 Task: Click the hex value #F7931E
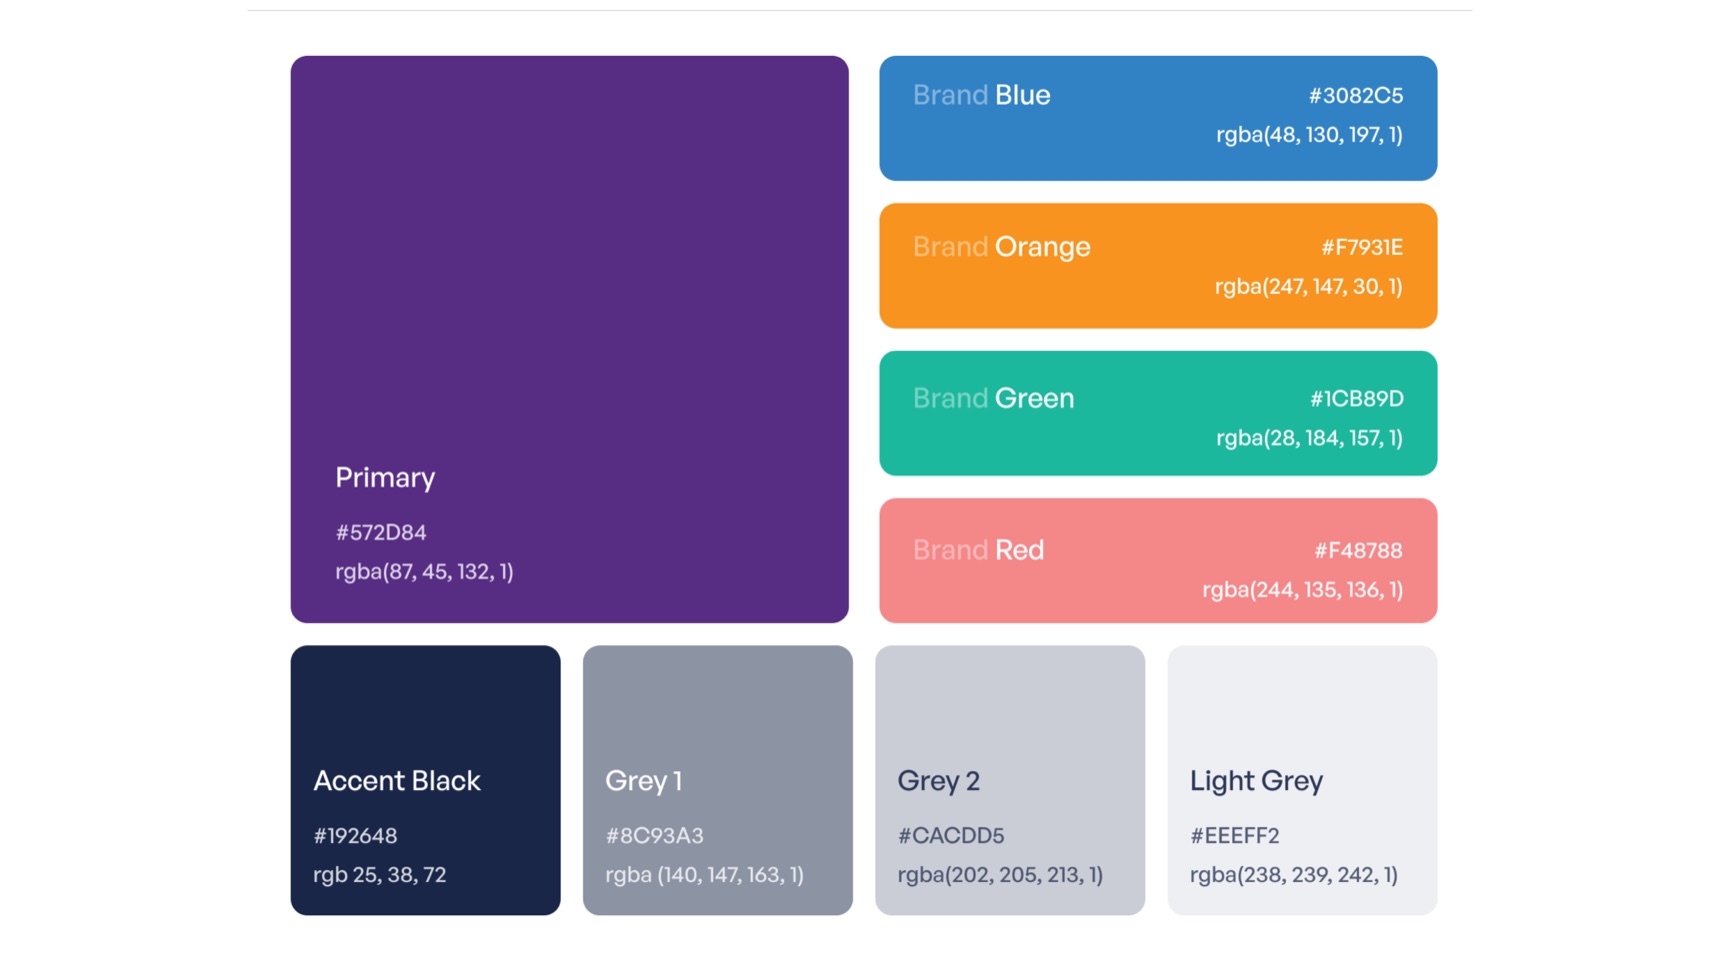coord(1362,247)
